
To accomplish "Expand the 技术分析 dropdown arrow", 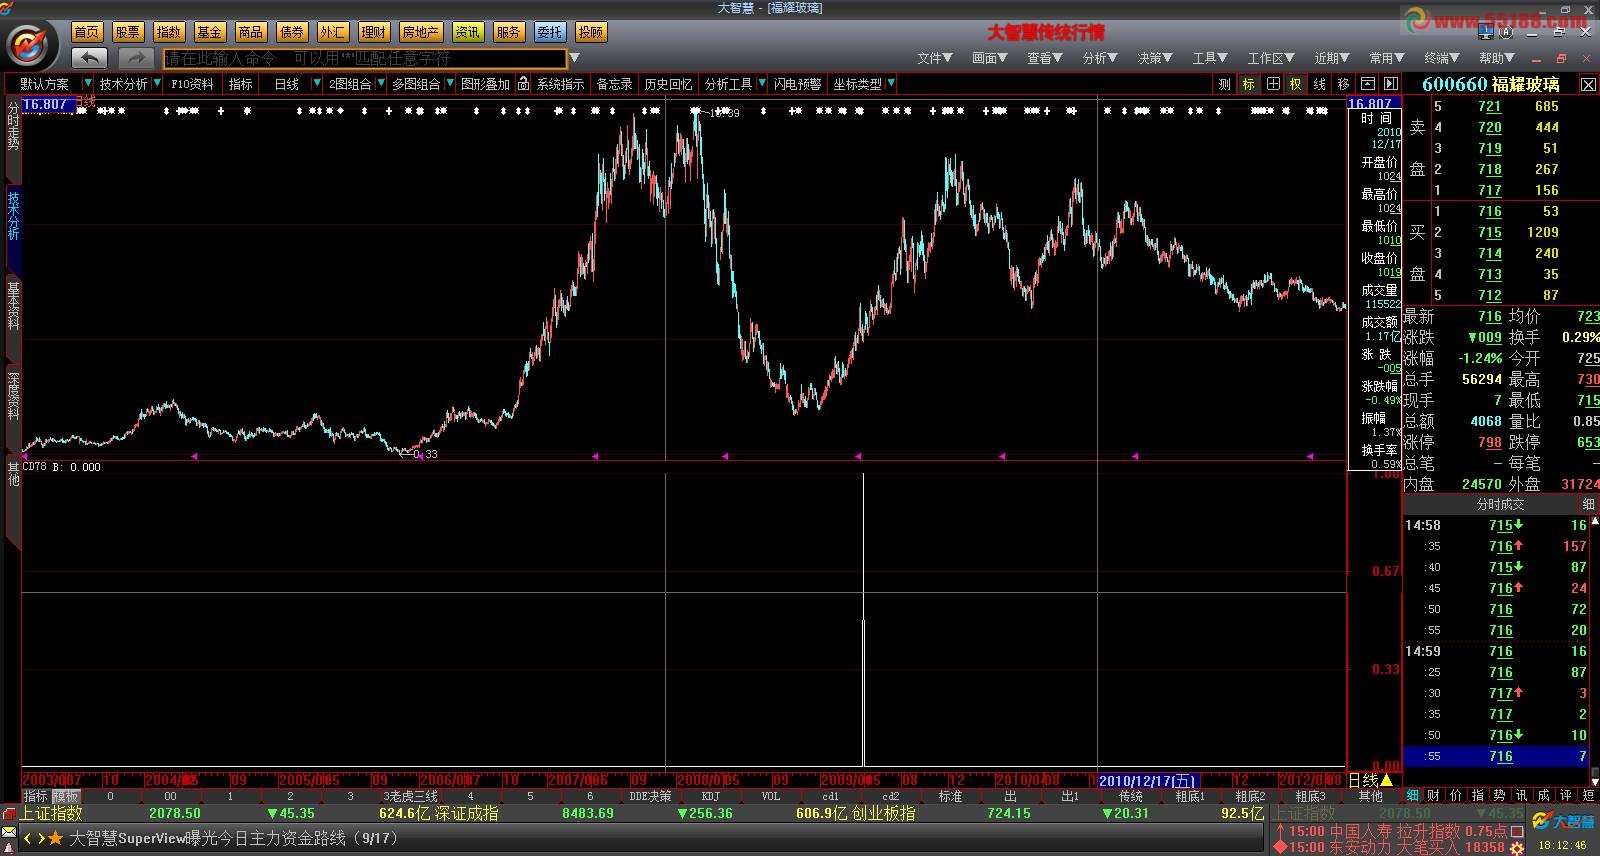I will click(157, 84).
